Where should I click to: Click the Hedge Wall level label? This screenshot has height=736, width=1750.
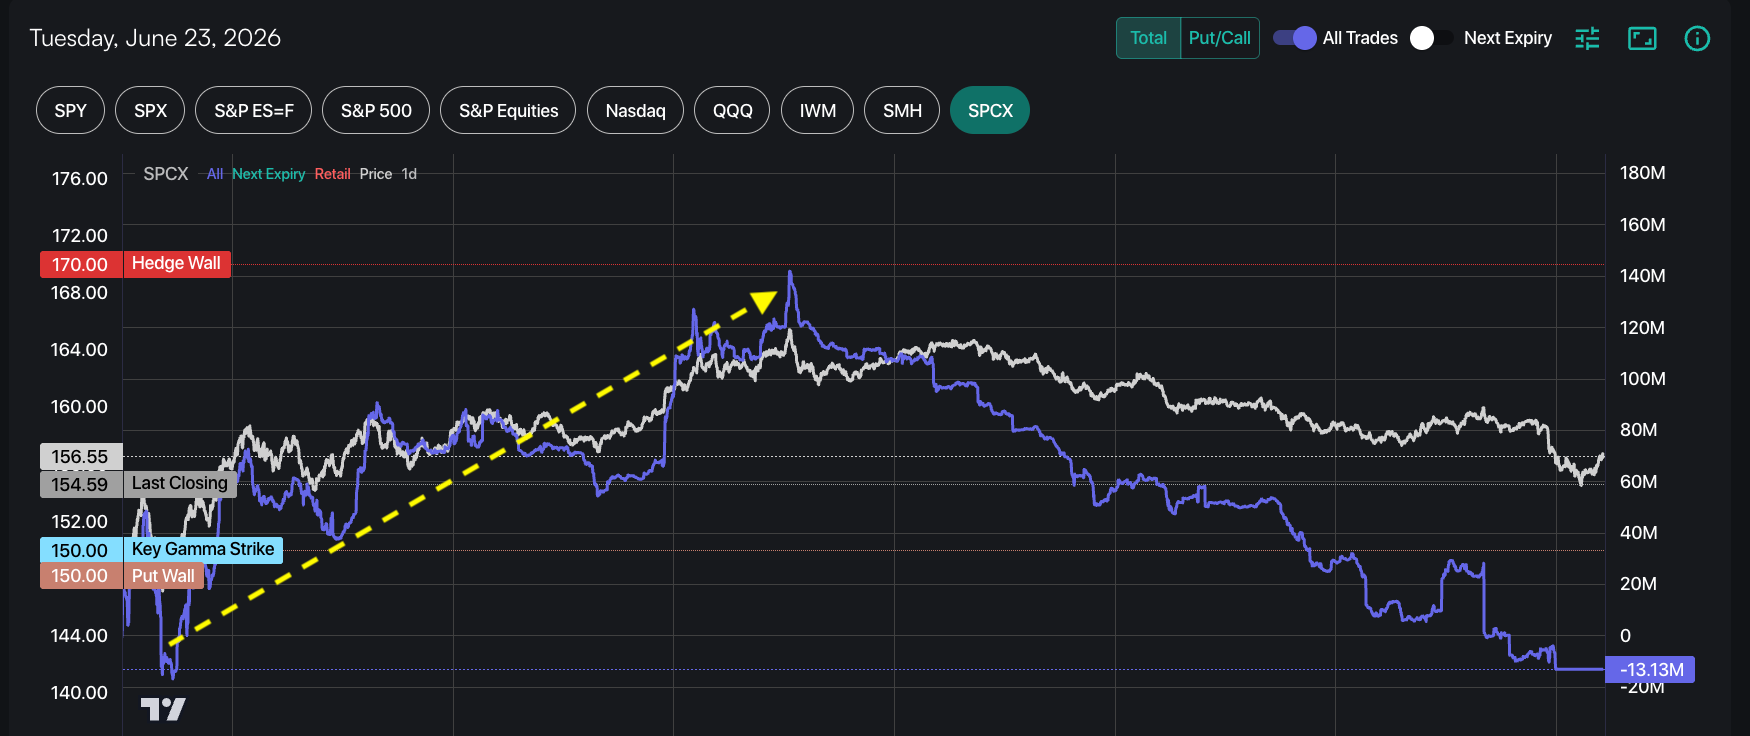point(176,264)
